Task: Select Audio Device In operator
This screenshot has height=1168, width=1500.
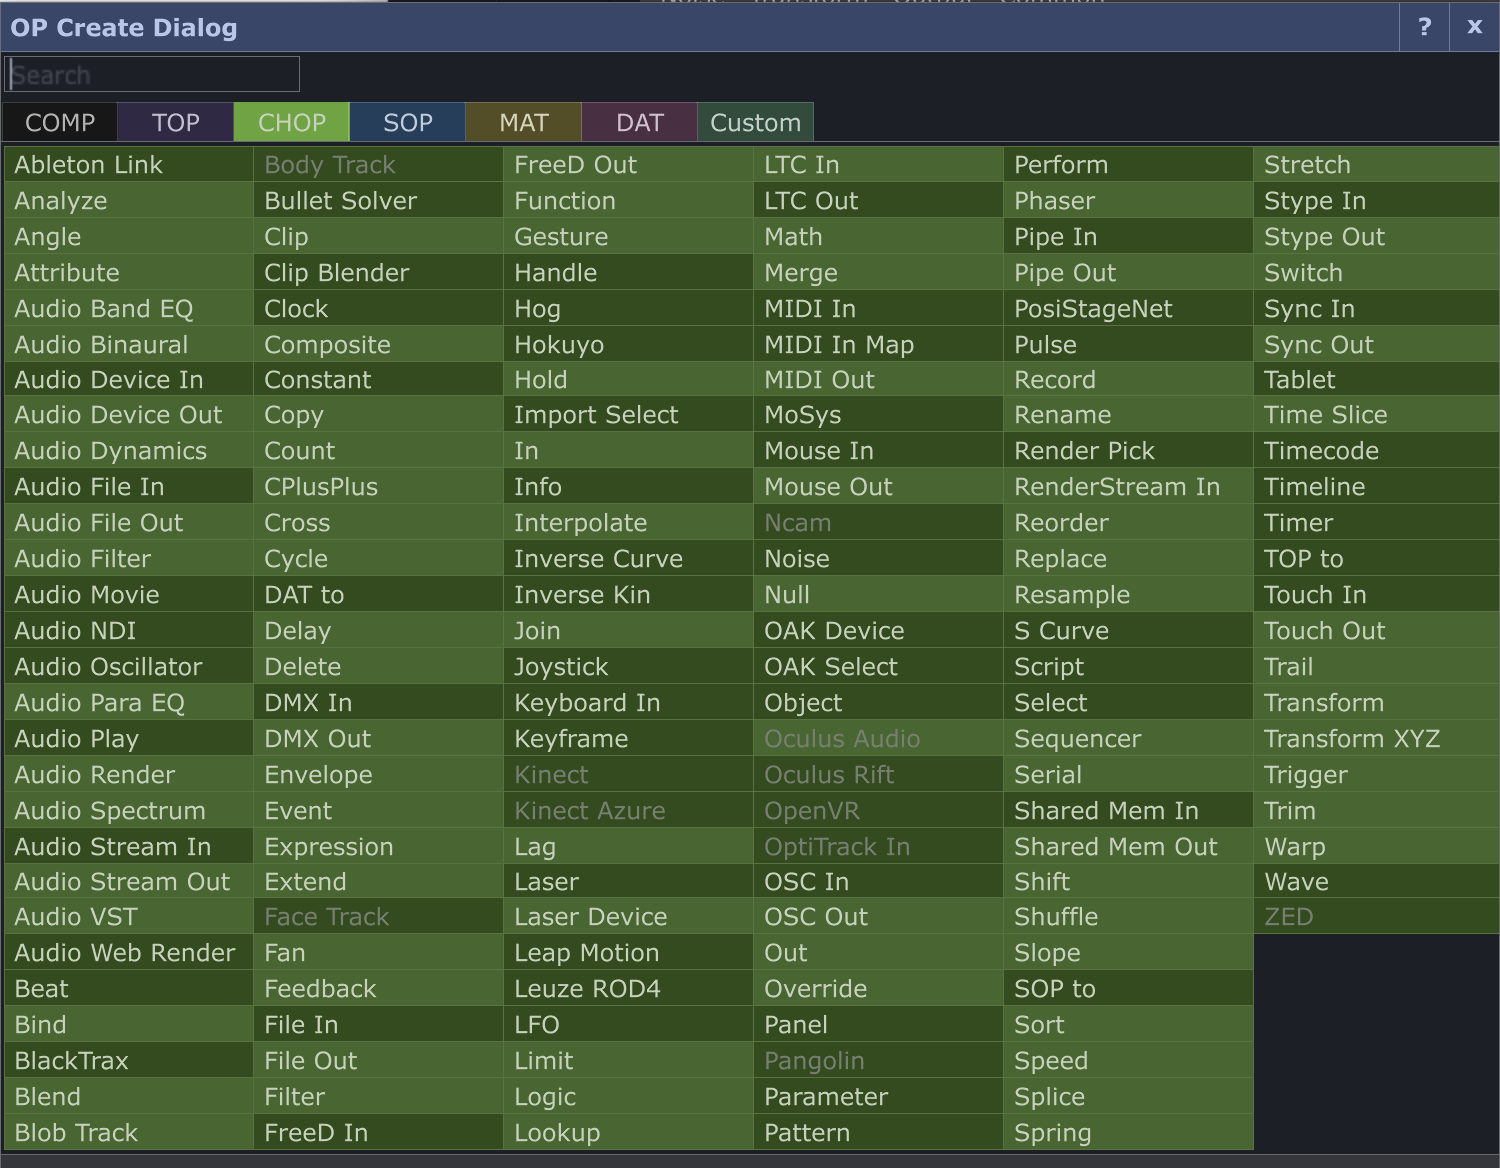Action: [x=128, y=380]
